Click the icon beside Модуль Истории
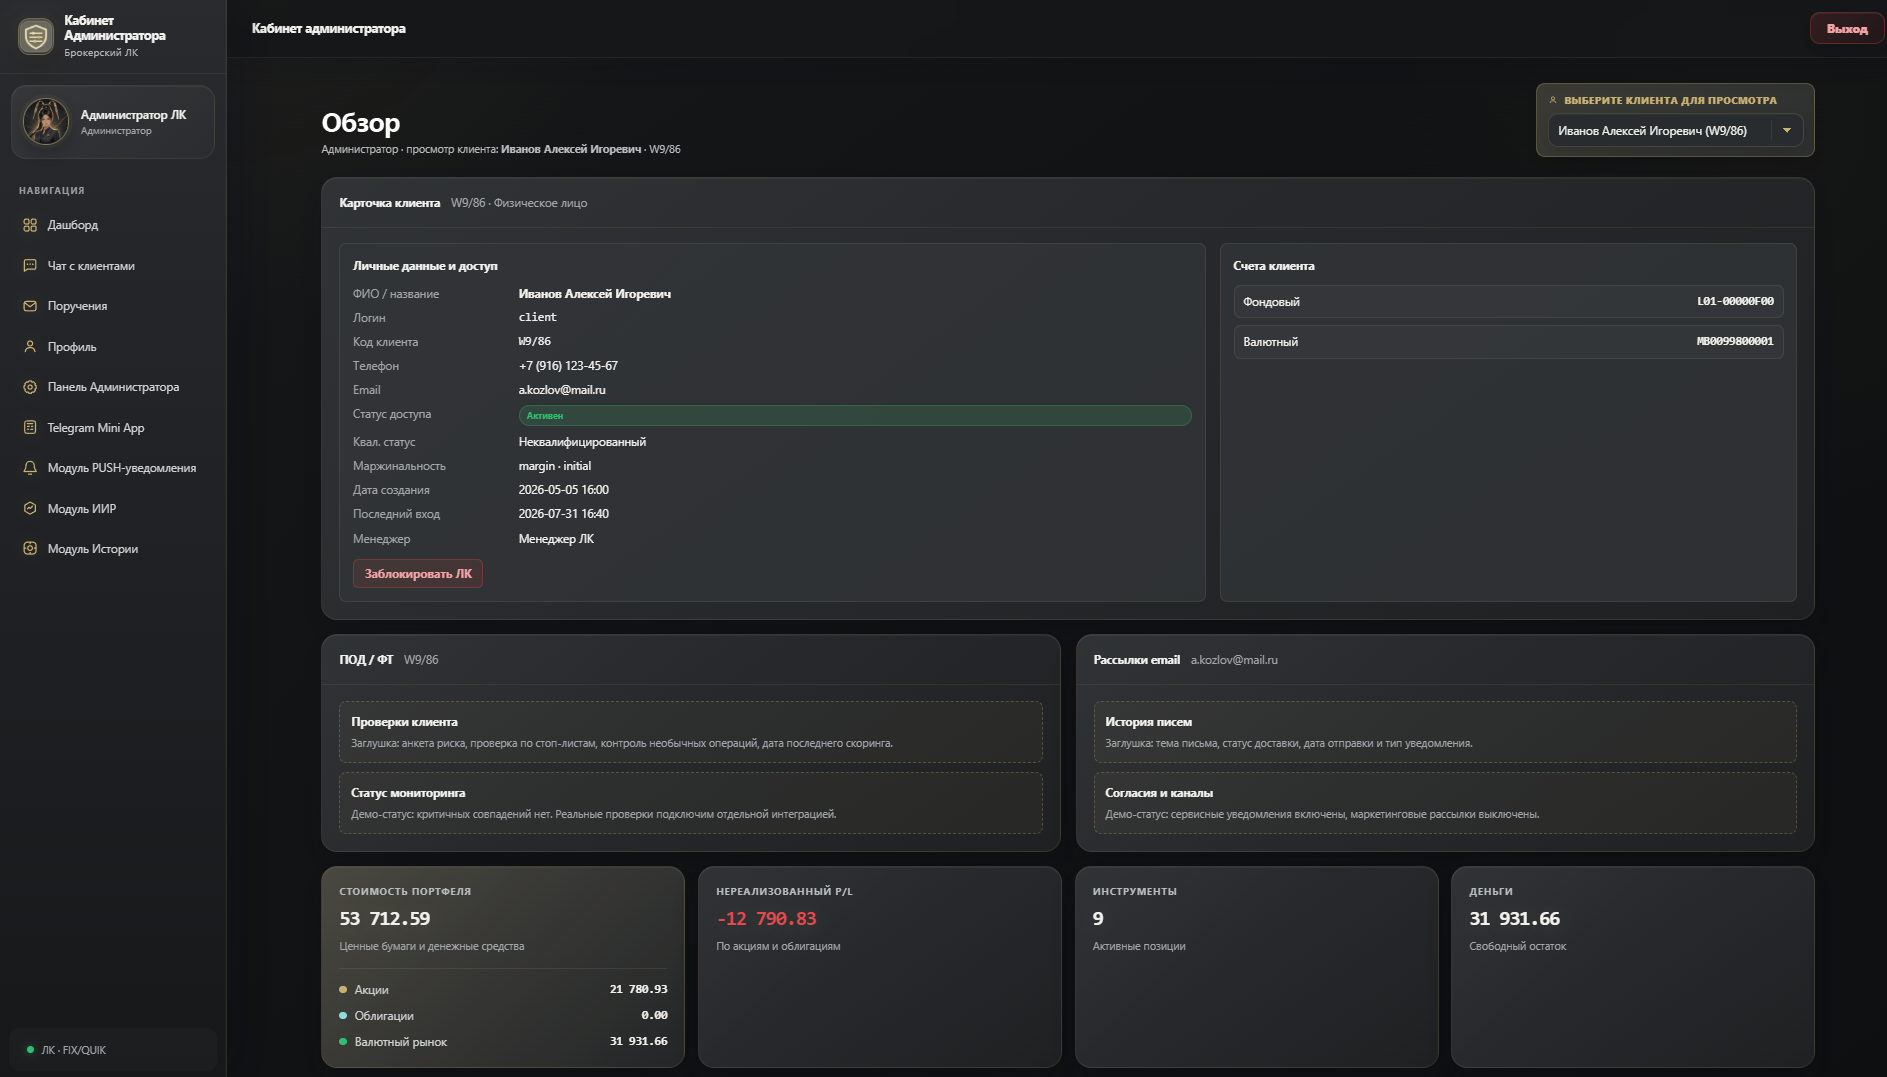The width and height of the screenshot is (1887, 1077). pyautogui.click(x=30, y=549)
